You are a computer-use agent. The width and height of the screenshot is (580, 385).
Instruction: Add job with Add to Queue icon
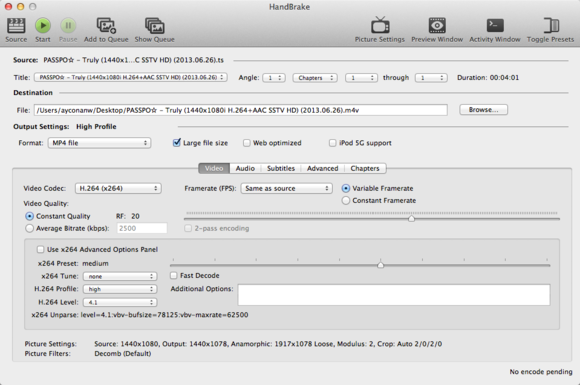tap(106, 26)
